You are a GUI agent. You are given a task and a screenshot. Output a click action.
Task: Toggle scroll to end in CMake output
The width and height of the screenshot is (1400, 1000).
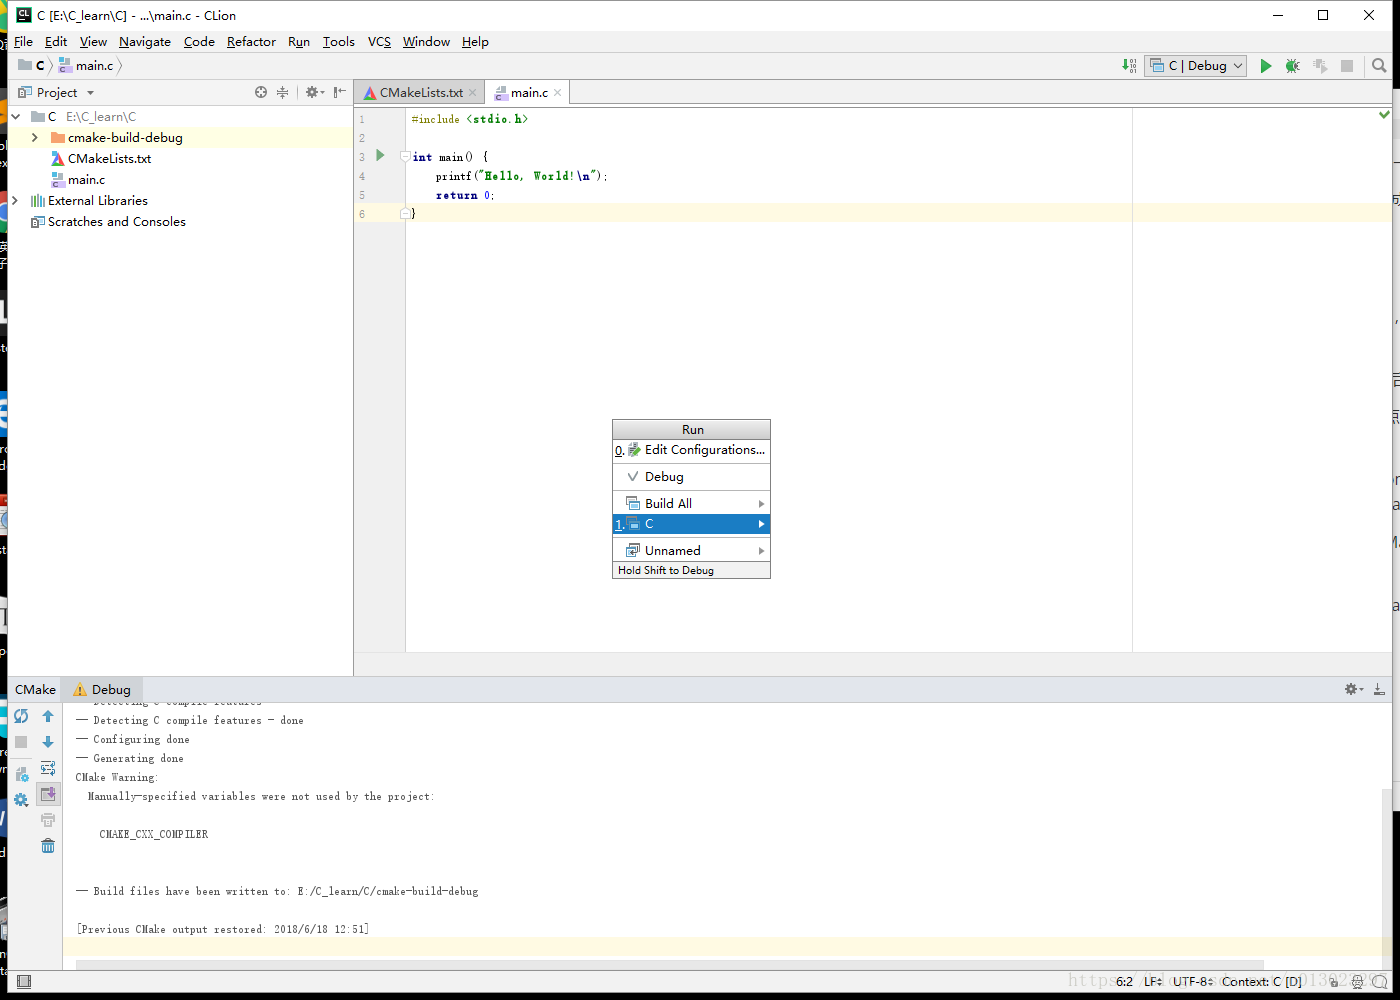(48, 794)
